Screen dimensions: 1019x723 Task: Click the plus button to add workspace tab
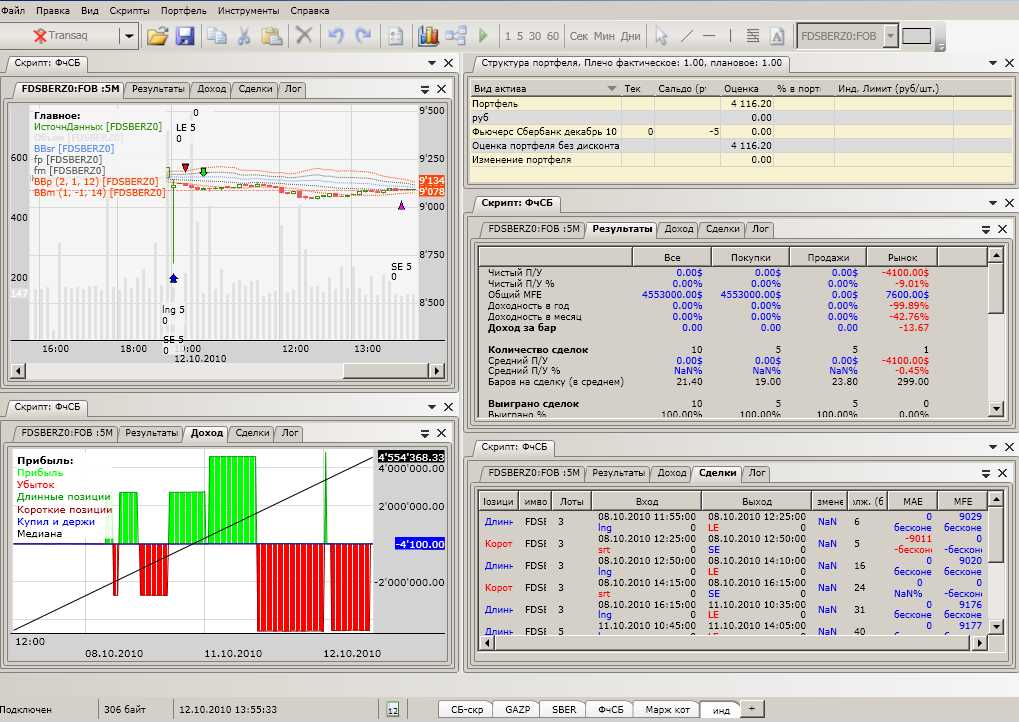click(750, 708)
